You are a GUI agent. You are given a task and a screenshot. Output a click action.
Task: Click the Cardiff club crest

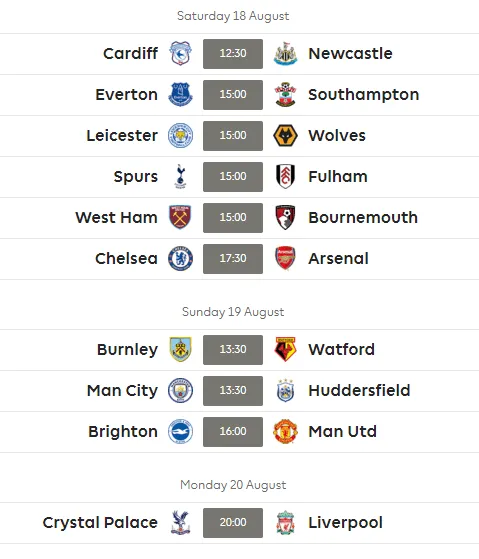tap(180, 53)
